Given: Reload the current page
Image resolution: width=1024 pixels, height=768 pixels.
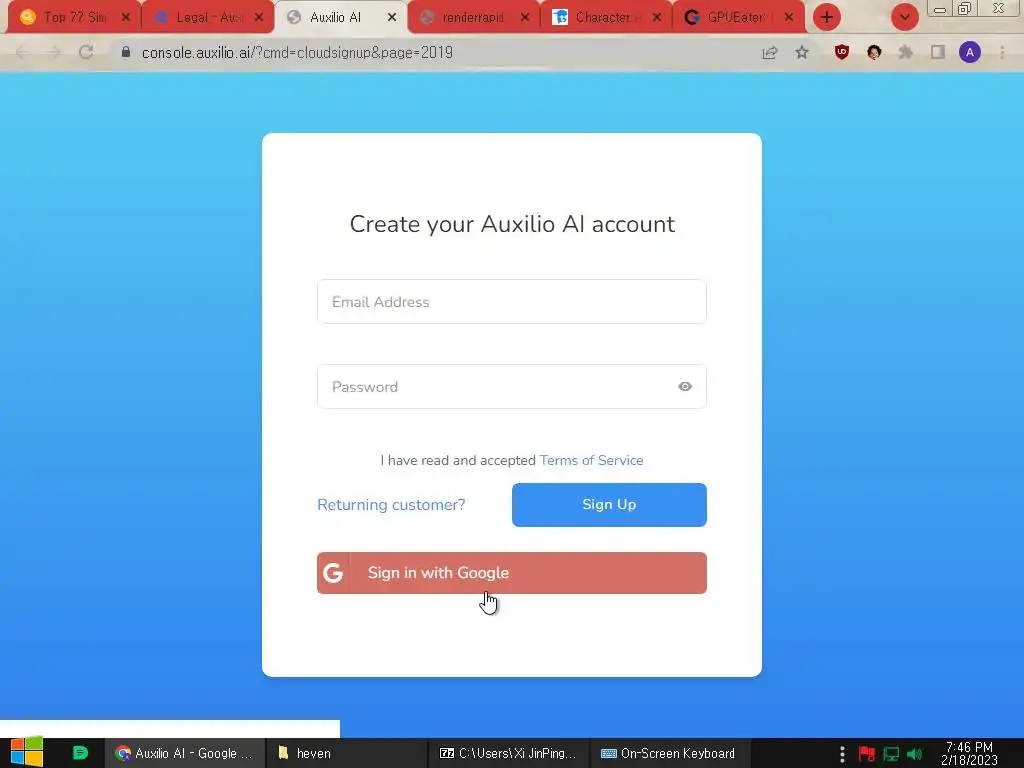Looking at the screenshot, I should (x=86, y=52).
